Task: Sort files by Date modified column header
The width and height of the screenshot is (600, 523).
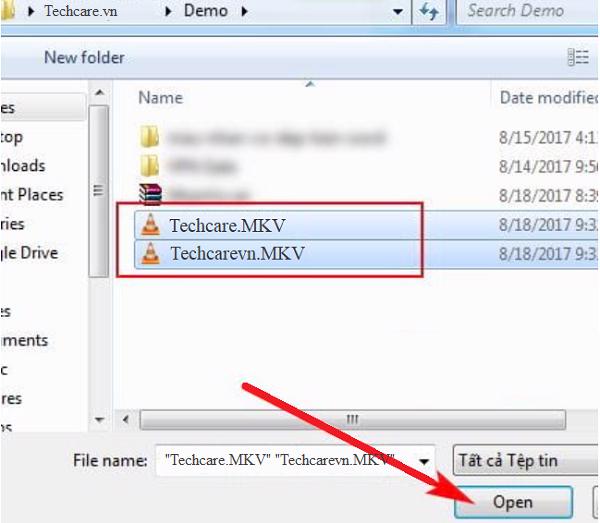Action: click(x=549, y=98)
